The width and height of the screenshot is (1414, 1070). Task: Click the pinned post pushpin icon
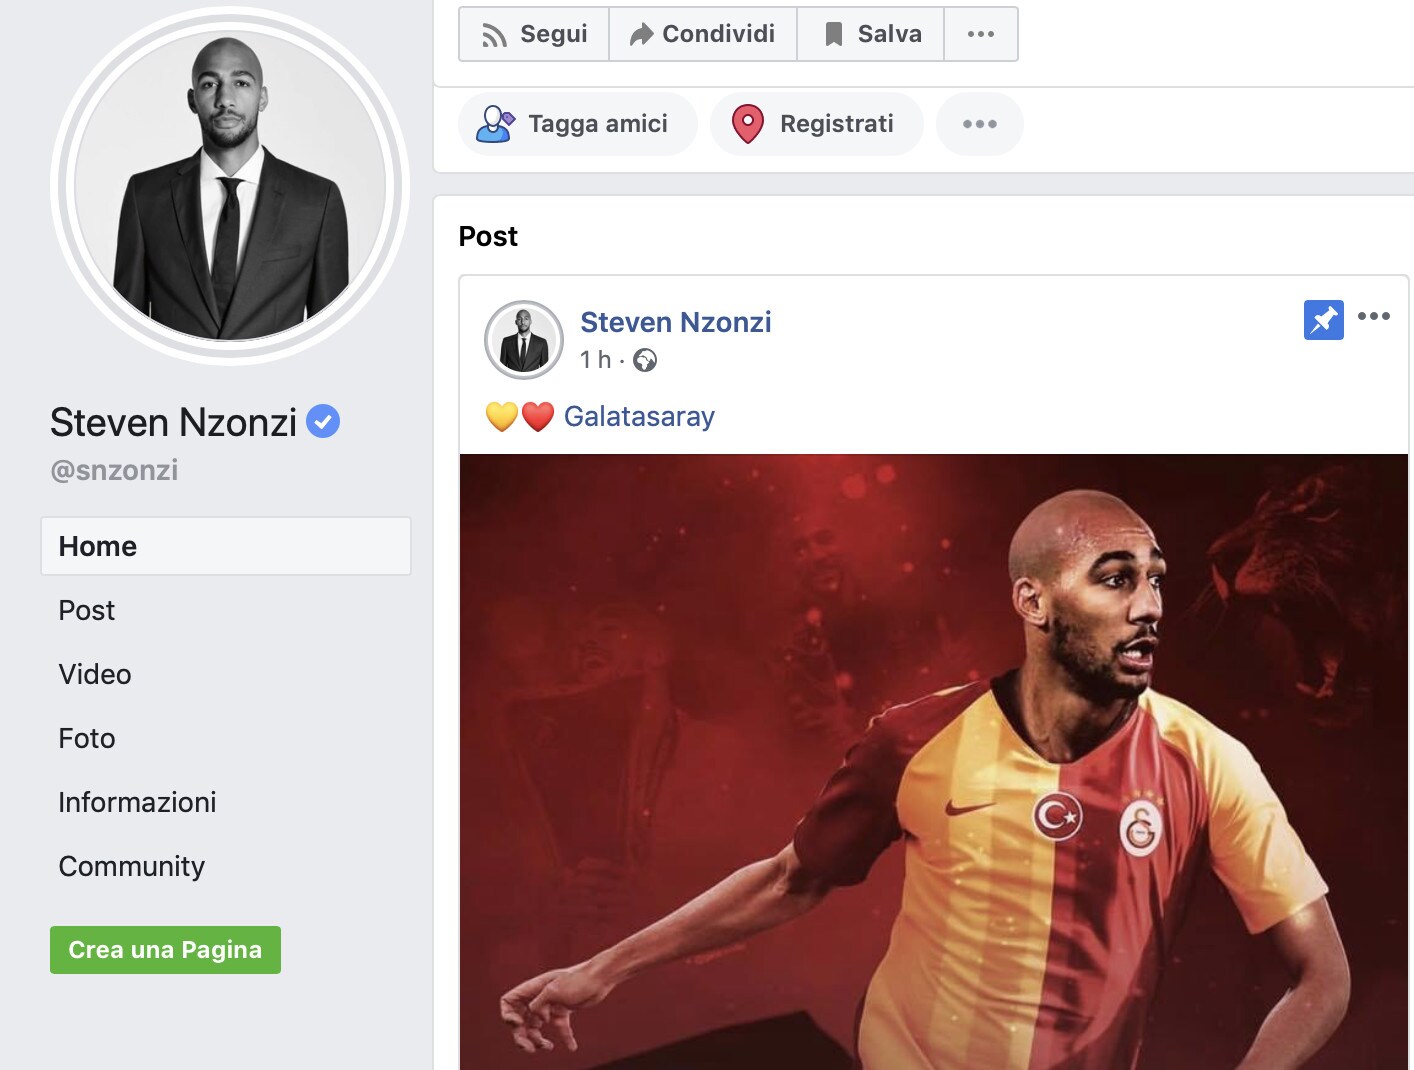[x=1323, y=320]
